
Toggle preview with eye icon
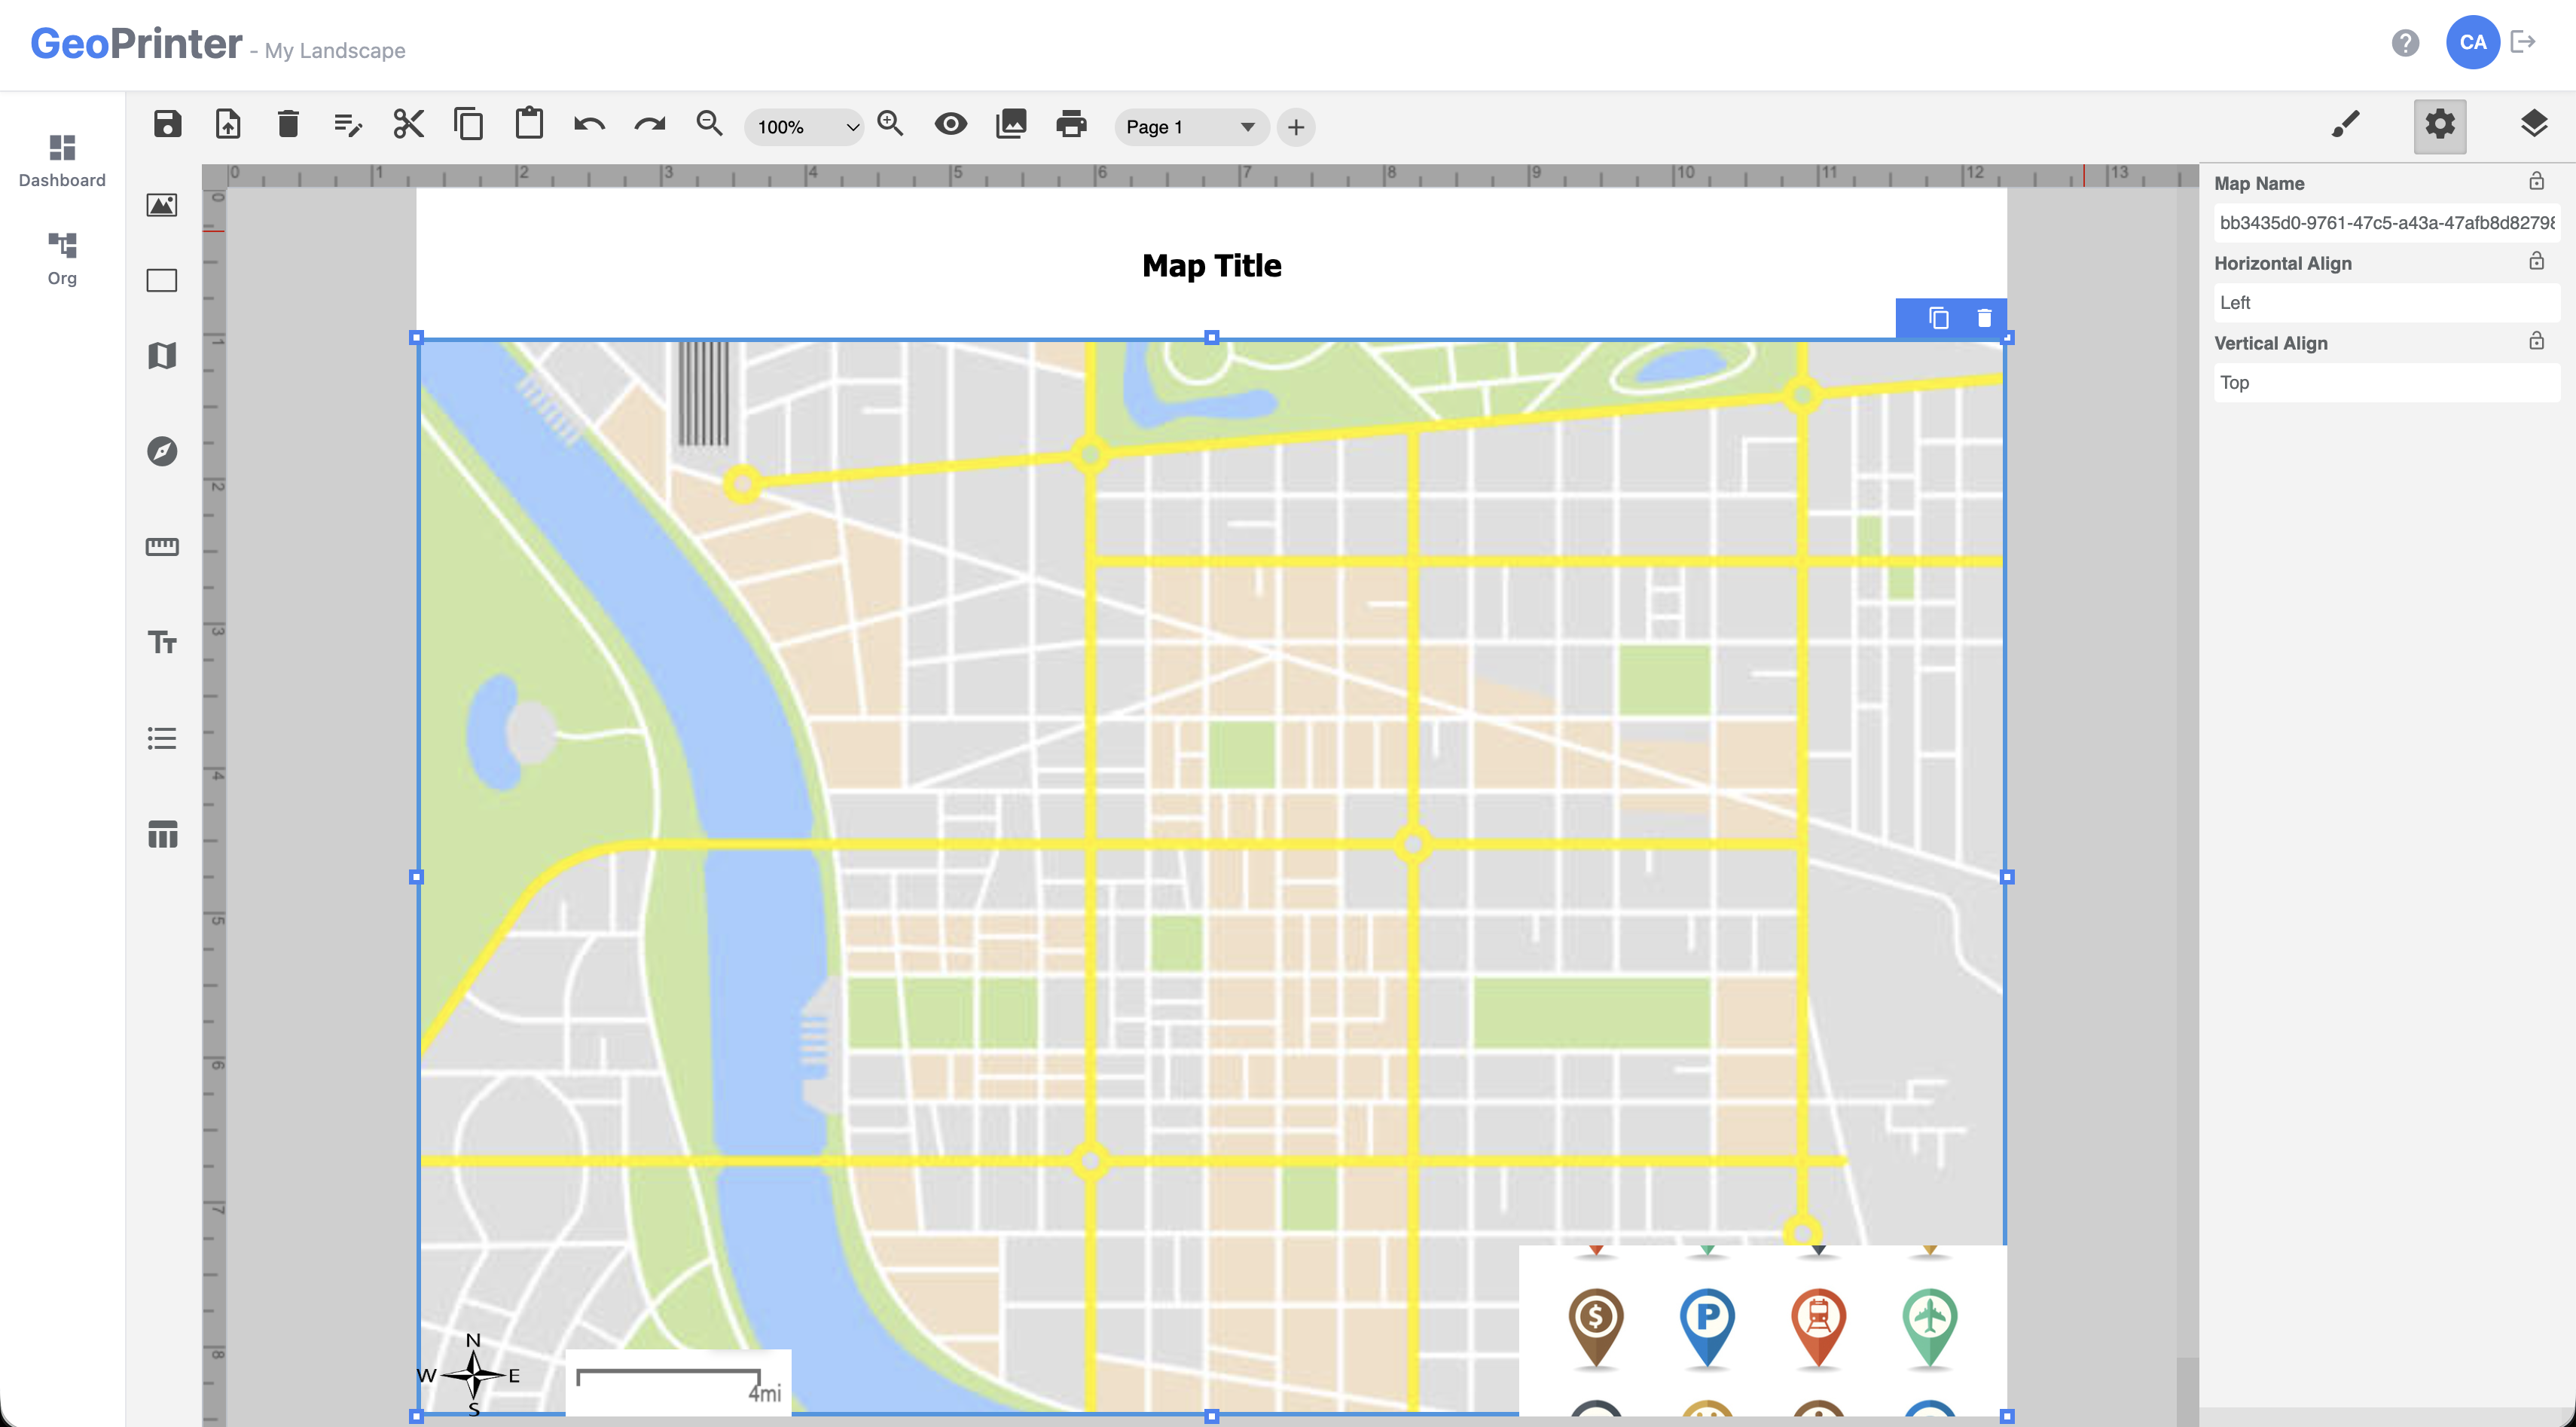pyautogui.click(x=951, y=125)
